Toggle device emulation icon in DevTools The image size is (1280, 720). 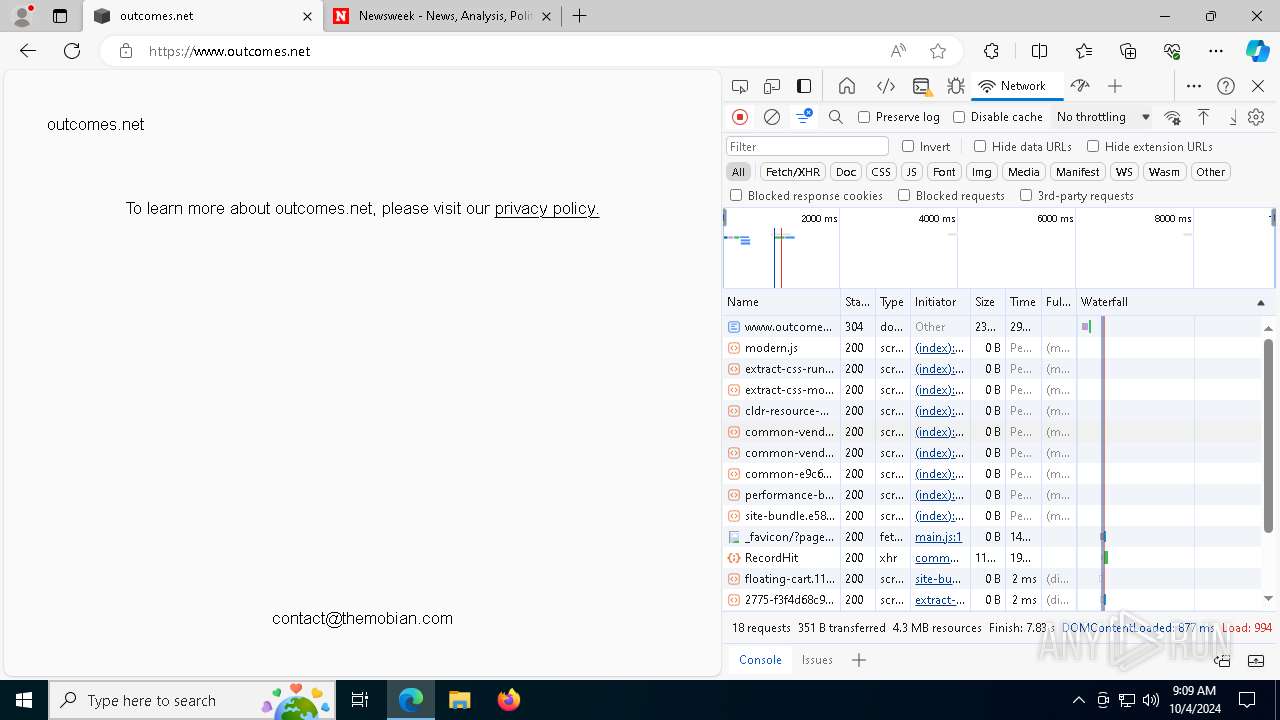(772, 86)
